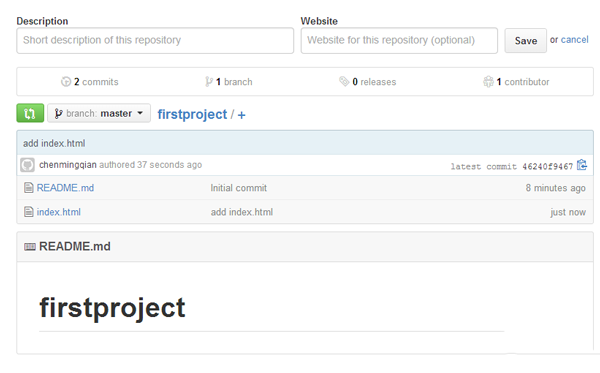Open the index.html file link
This screenshot has width=600, height=373.
59,212
